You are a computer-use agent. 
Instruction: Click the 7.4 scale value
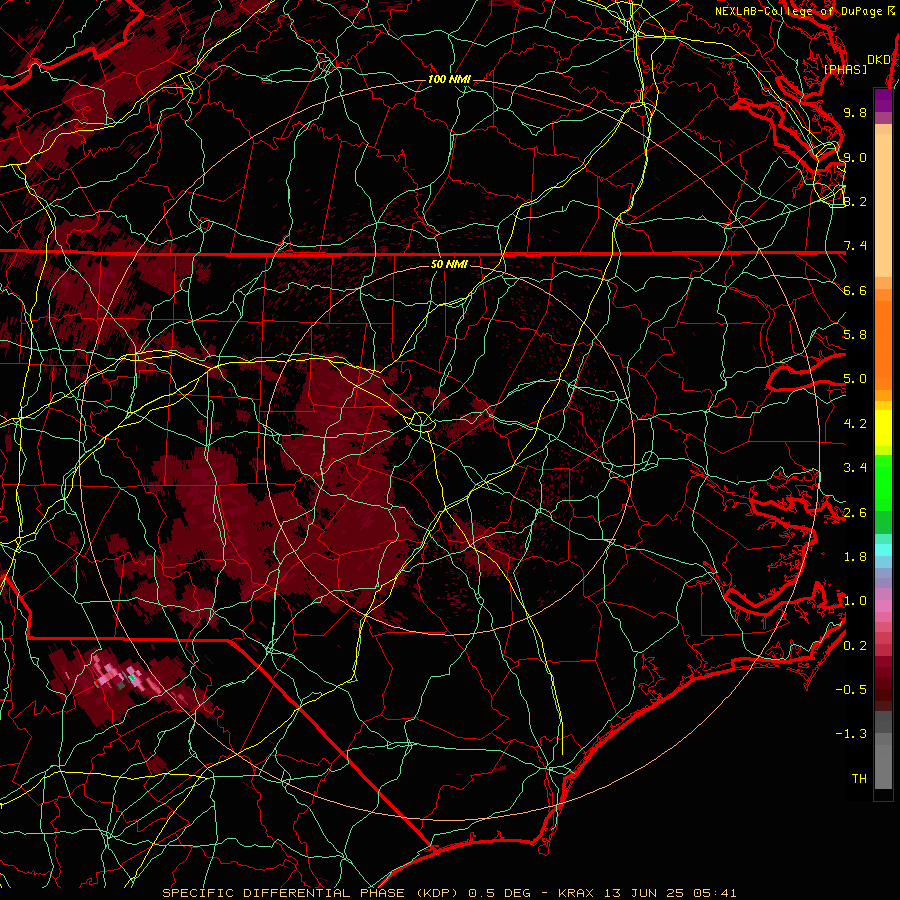pos(855,246)
